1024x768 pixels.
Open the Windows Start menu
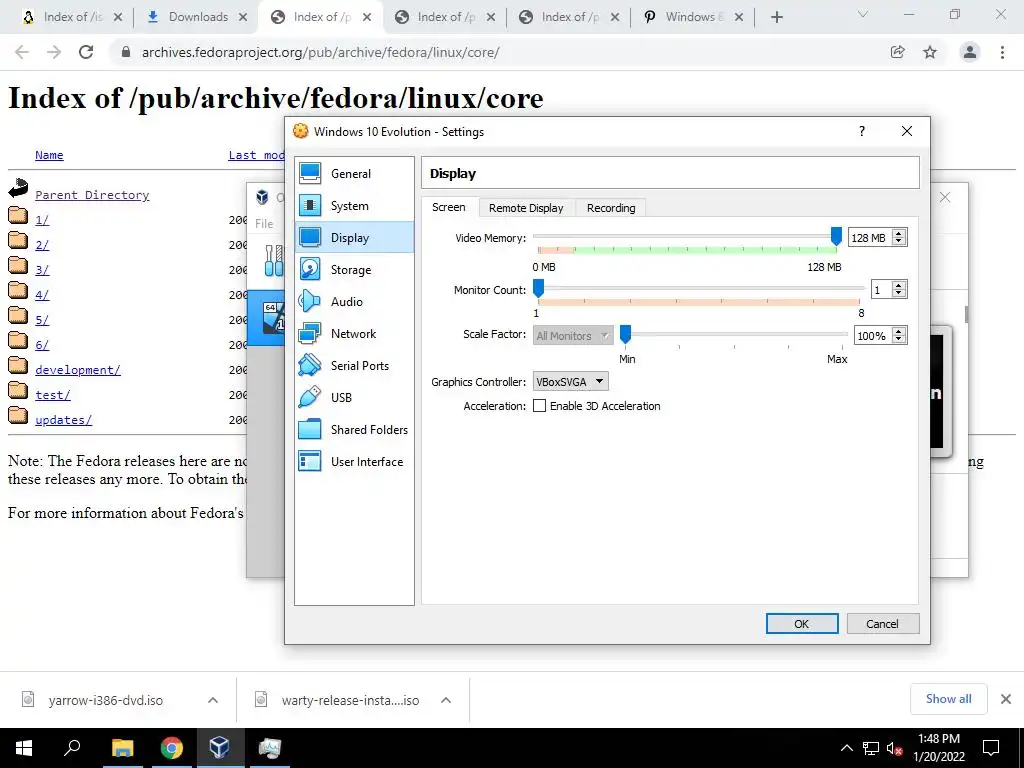point(24,748)
